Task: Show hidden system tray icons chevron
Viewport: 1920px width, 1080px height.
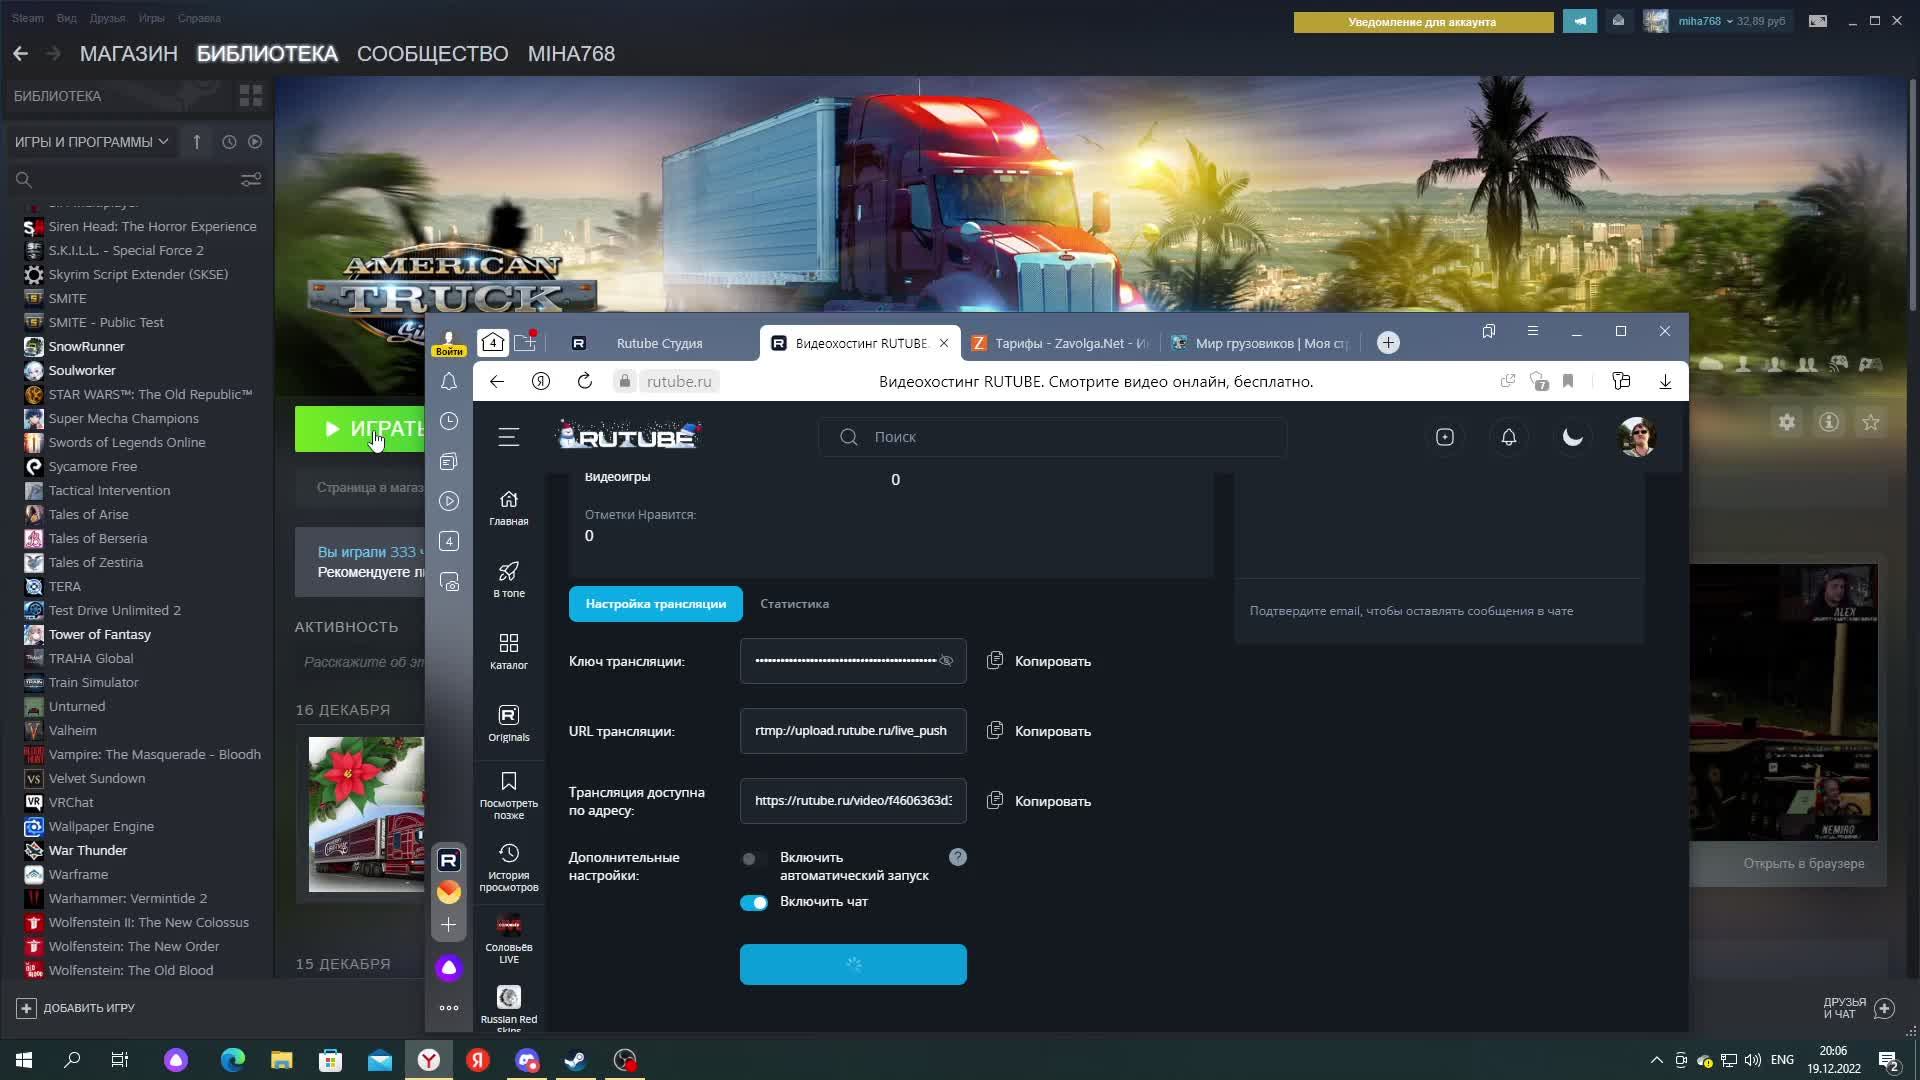Action: click(x=1656, y=1060)
